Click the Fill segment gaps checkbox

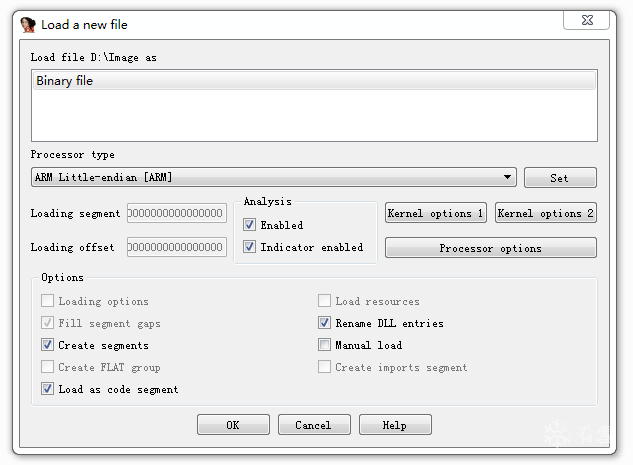click(47, 323)
